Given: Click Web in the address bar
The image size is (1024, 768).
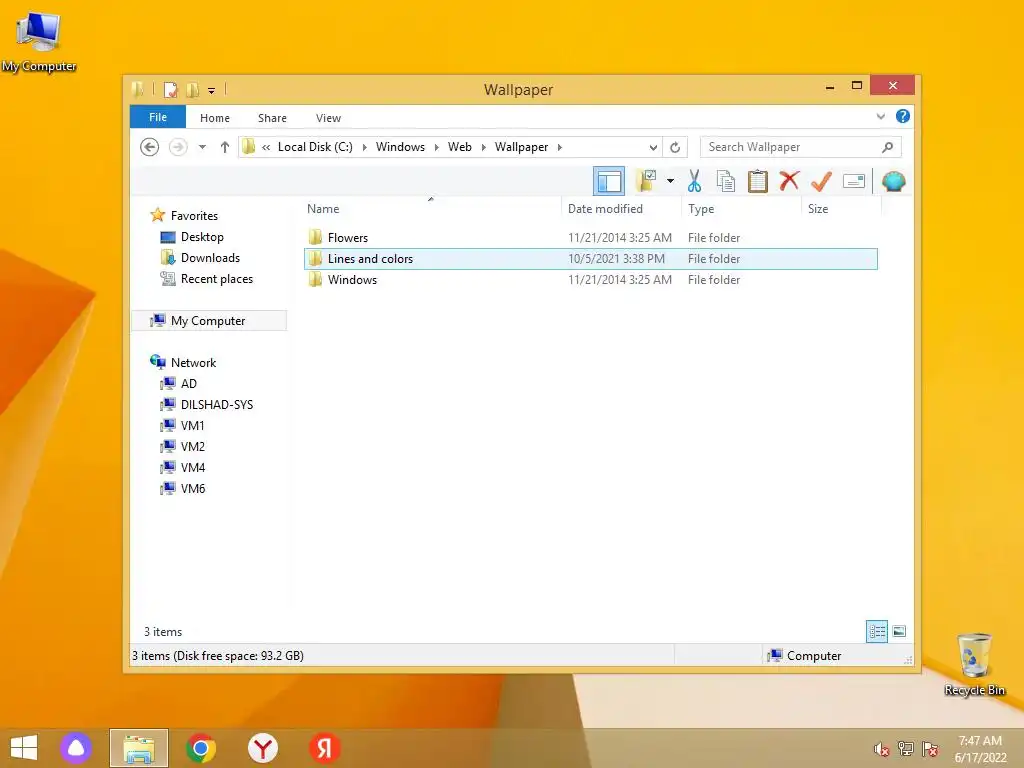Looking at the screenshot, I should 460,147.
